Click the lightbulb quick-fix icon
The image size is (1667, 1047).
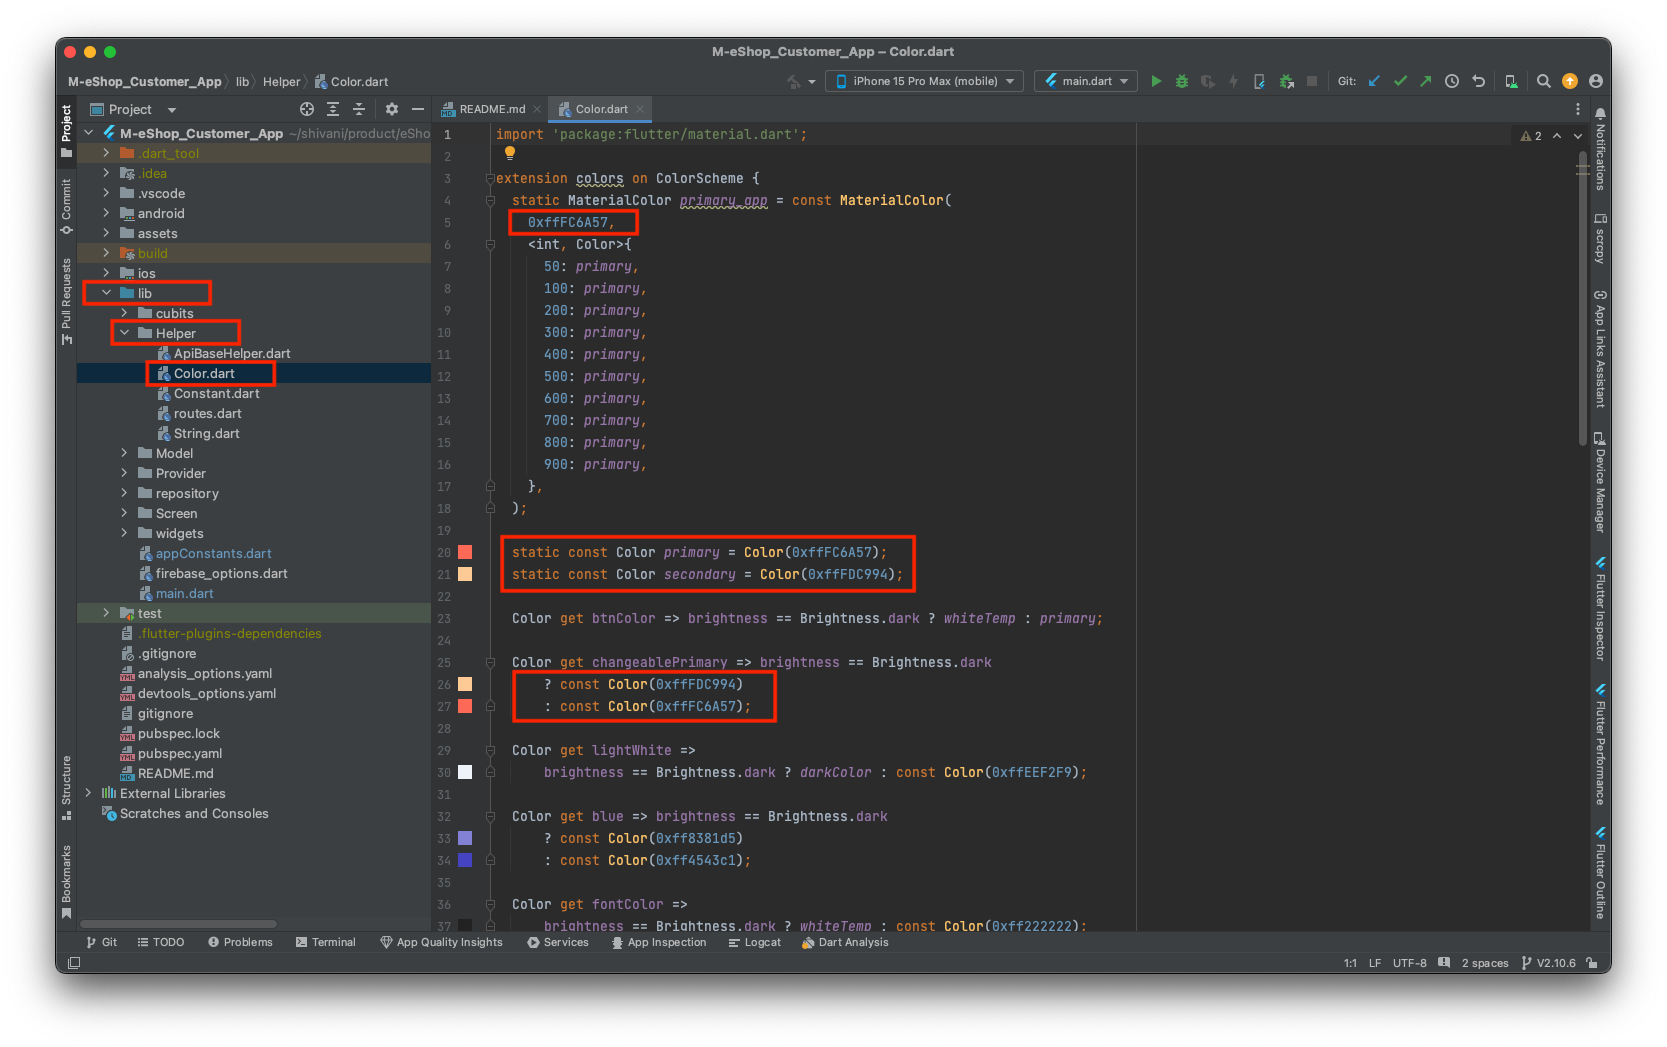pos(510,153)
